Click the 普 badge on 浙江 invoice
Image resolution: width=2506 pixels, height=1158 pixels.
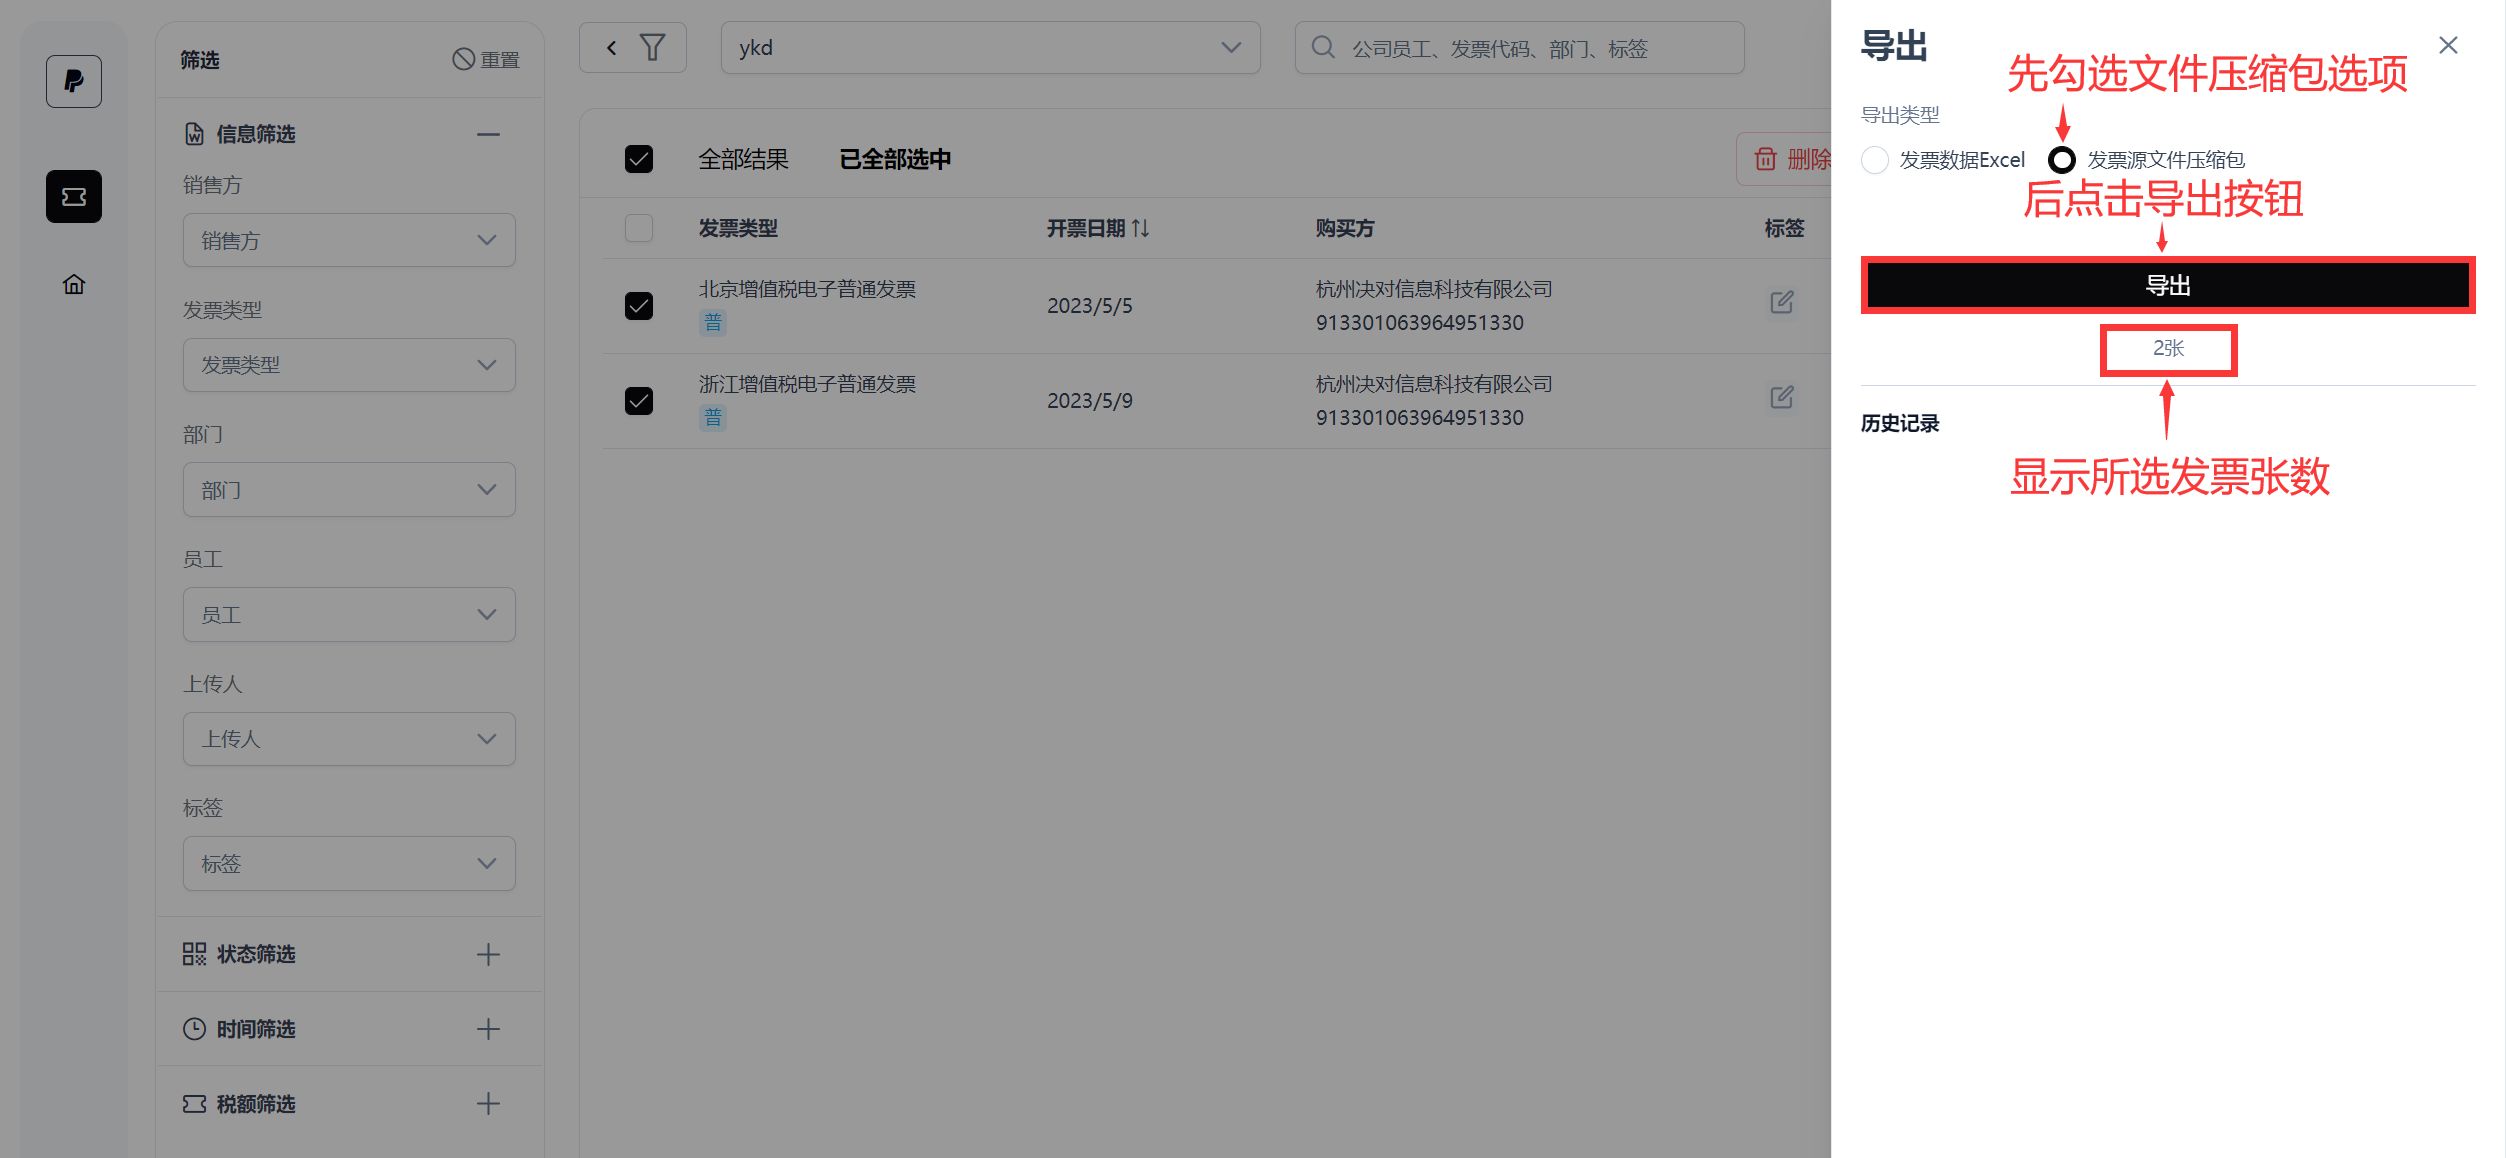click(713, 417)
